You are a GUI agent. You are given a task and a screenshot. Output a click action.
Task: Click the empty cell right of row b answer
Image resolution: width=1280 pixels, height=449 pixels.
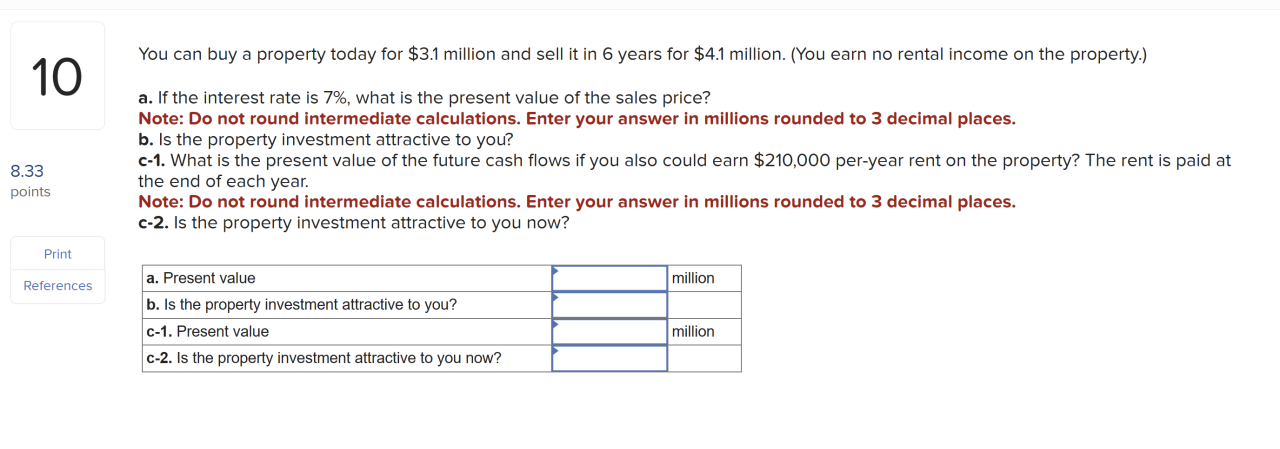tap(704, 305)
